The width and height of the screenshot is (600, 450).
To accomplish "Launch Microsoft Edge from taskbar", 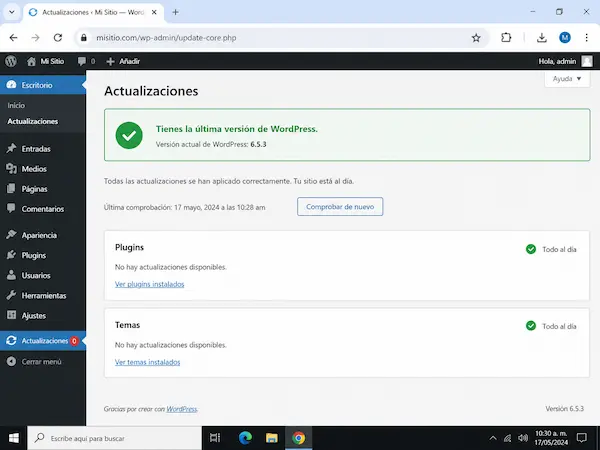I will 245,438.
